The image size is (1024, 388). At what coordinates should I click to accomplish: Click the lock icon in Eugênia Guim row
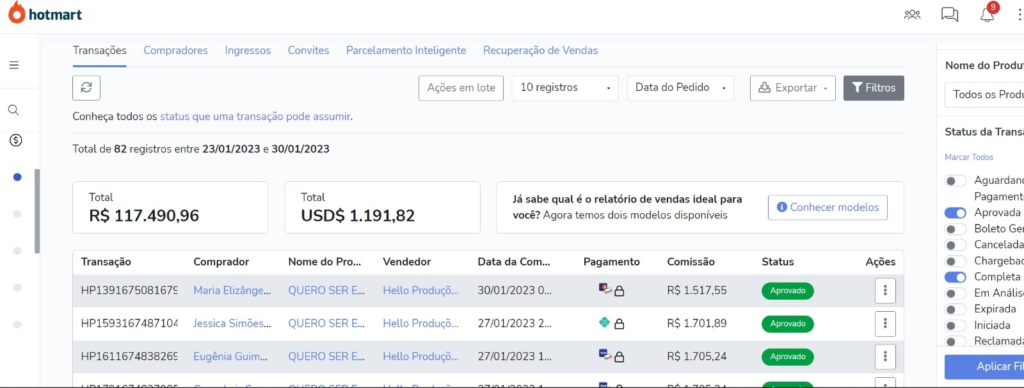pyautogui.click(x=619, y=357)
